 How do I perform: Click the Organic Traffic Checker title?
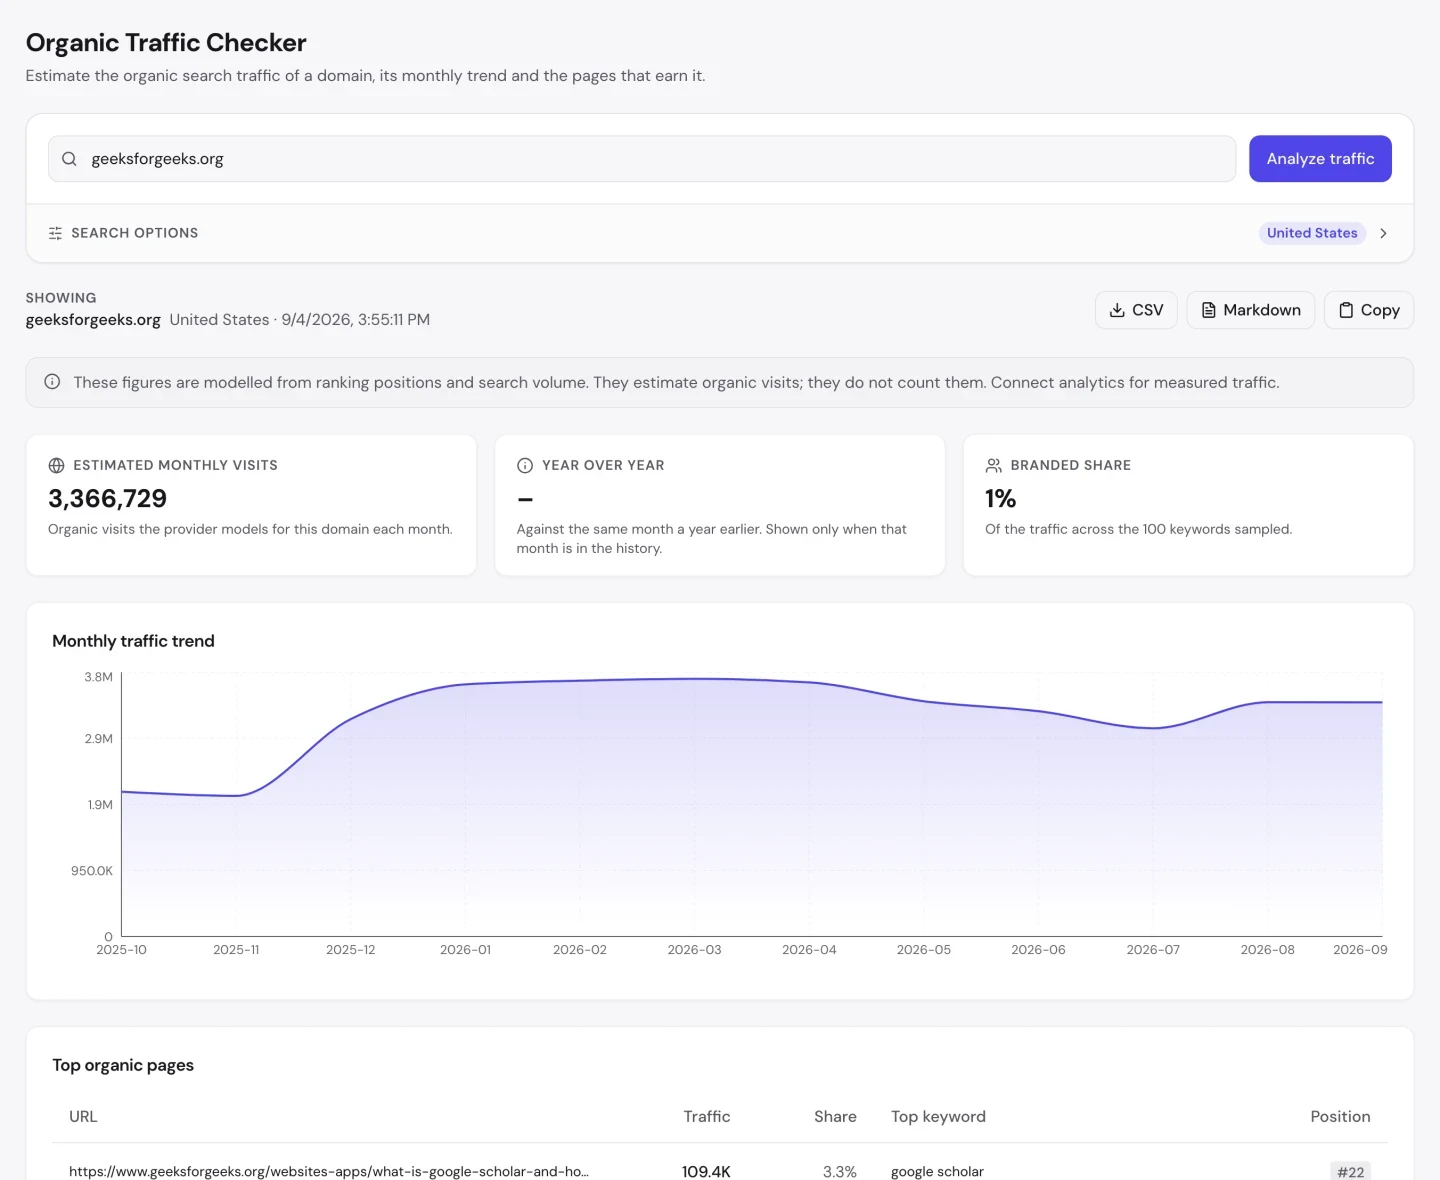tap(166, 43)
